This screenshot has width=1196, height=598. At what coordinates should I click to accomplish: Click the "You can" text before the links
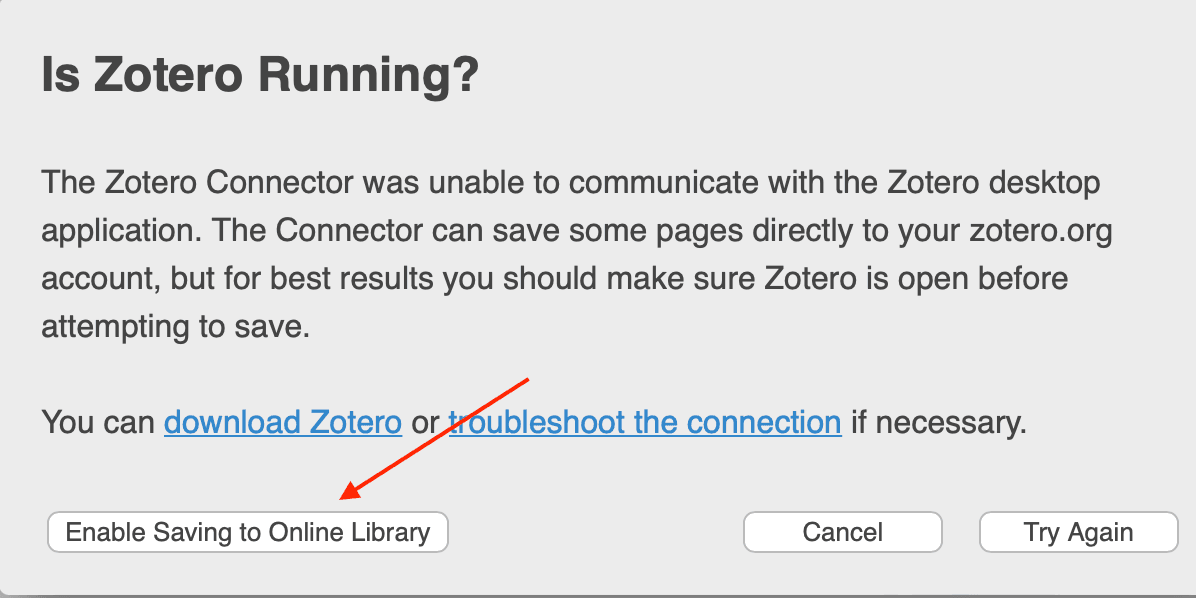[x=97, y=423]
